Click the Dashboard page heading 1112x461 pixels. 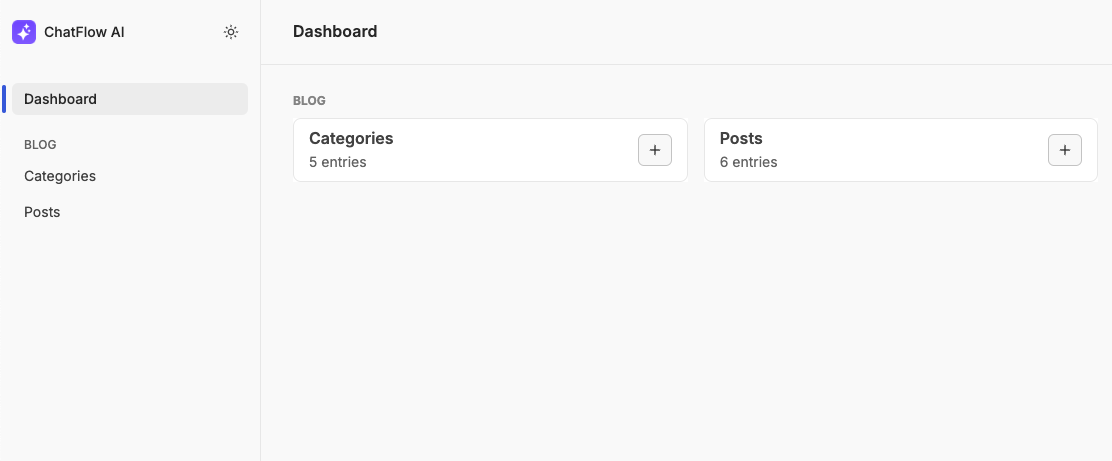click(335, 31)
